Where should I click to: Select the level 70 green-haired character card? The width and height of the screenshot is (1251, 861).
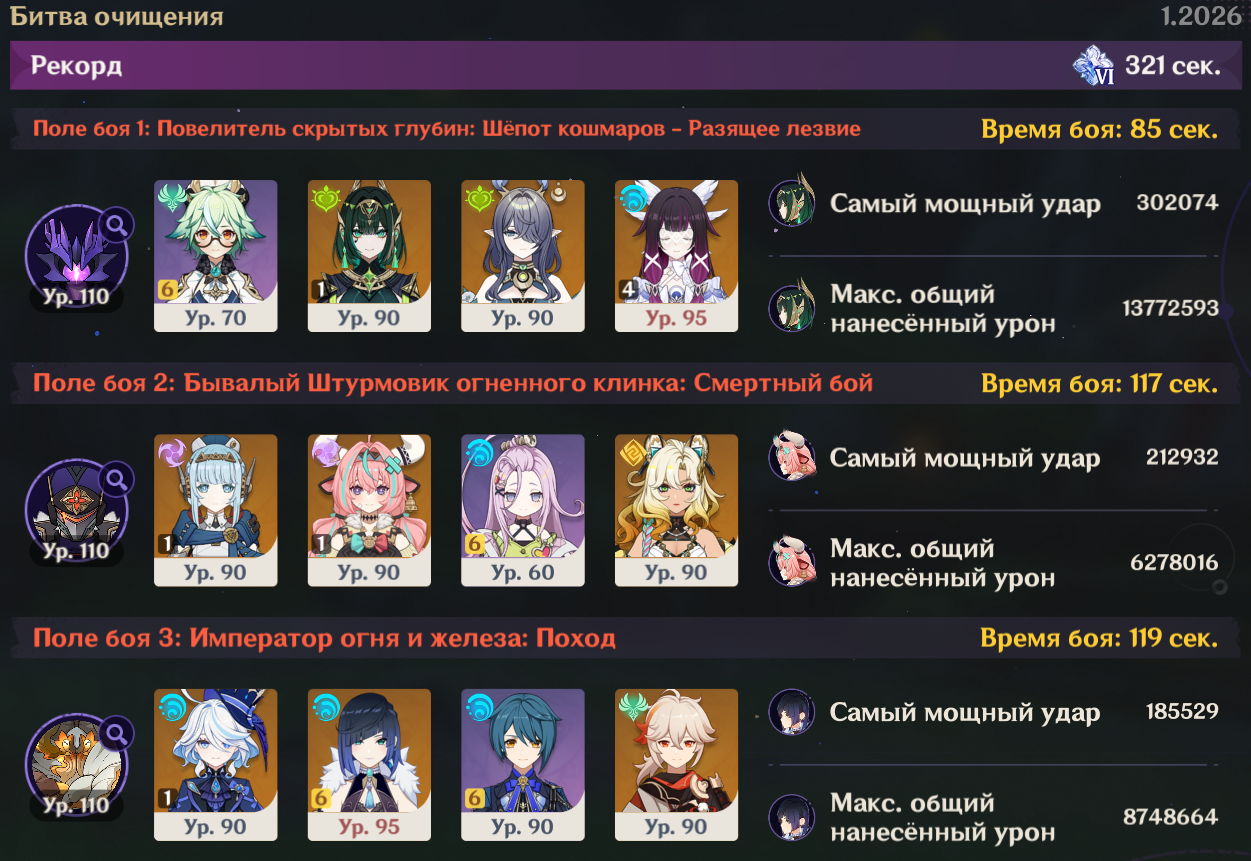click(215, 255)
